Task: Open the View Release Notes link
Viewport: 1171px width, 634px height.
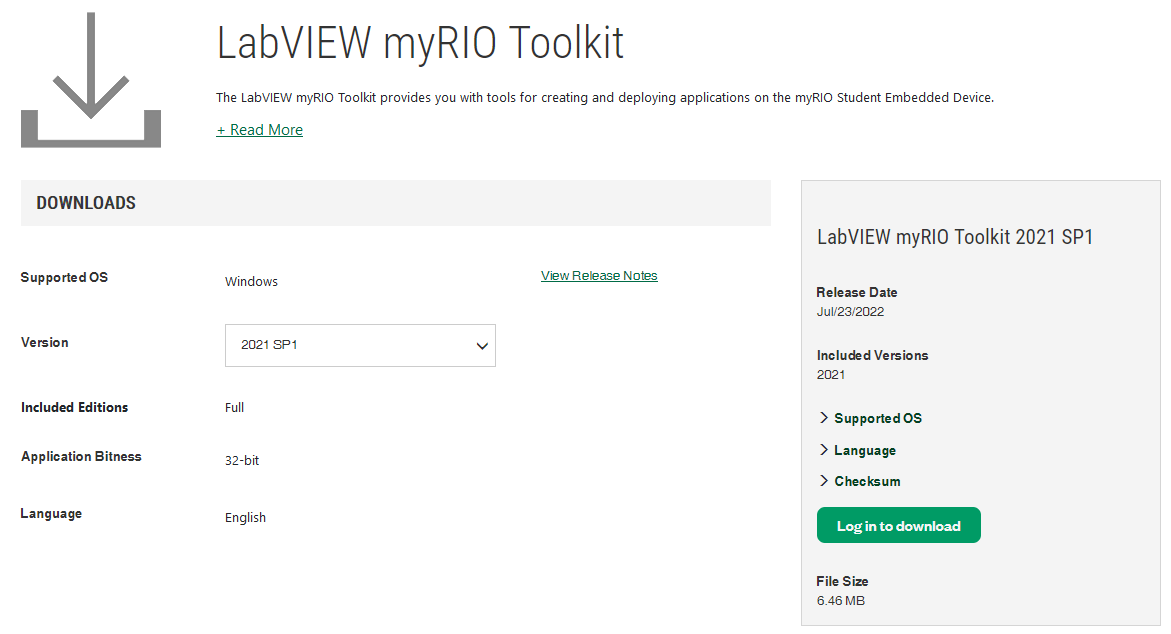Action: point(599,276)
